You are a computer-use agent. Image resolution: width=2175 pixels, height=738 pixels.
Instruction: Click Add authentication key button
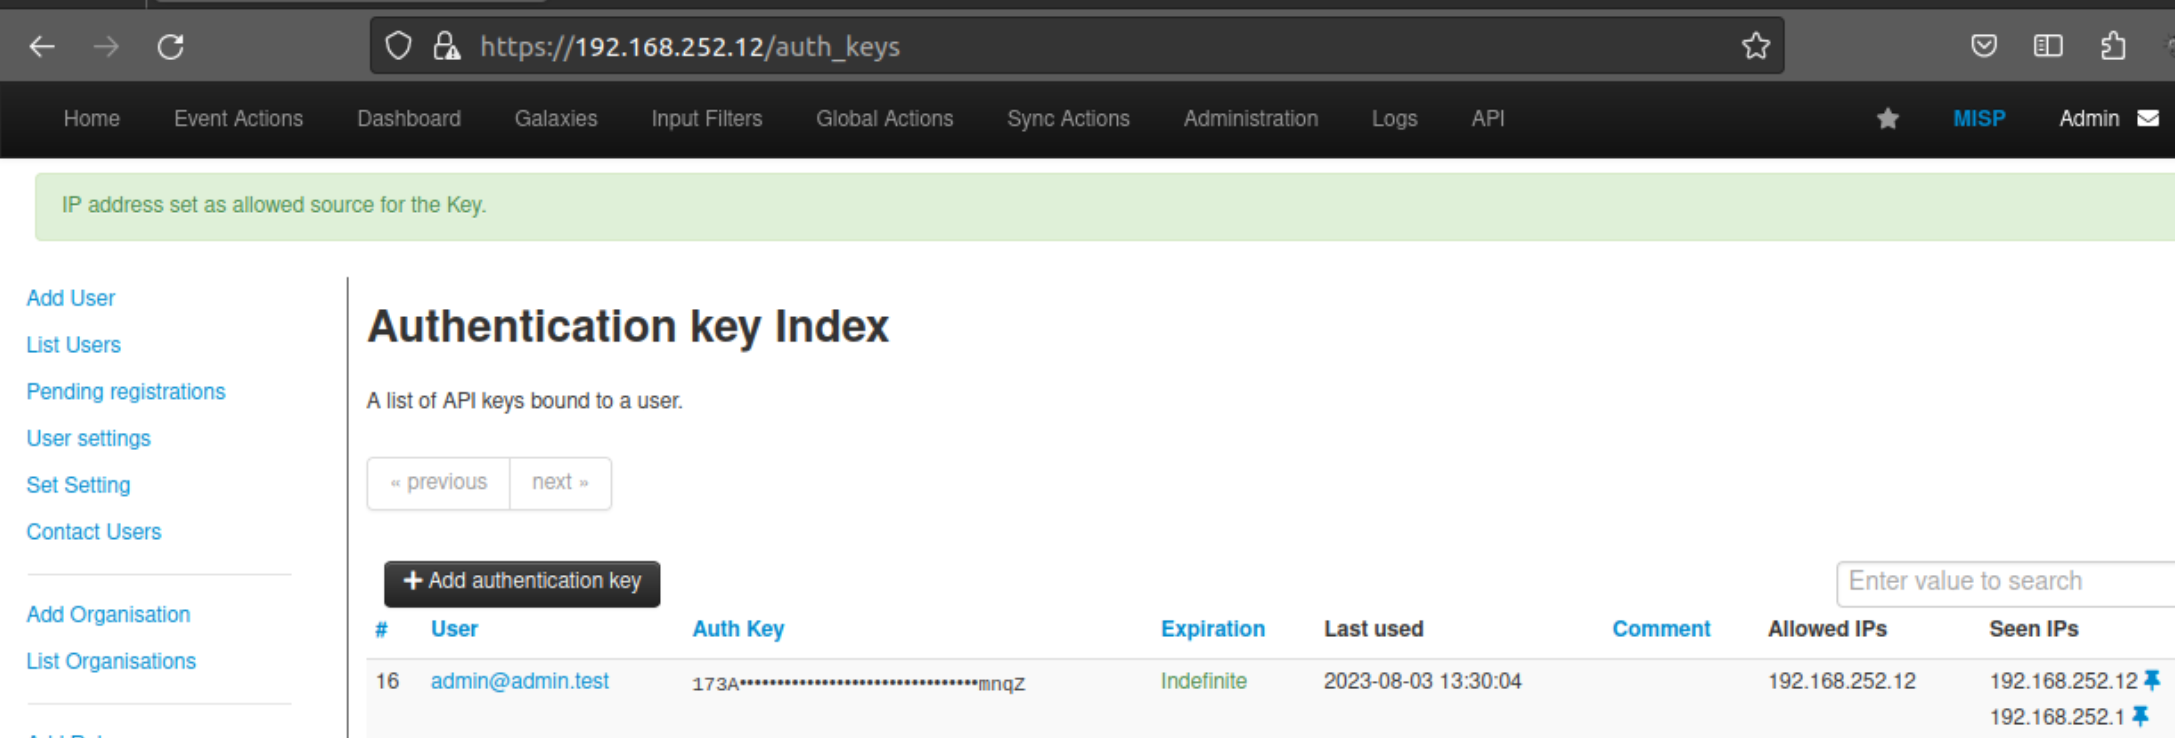pos(522,583)
